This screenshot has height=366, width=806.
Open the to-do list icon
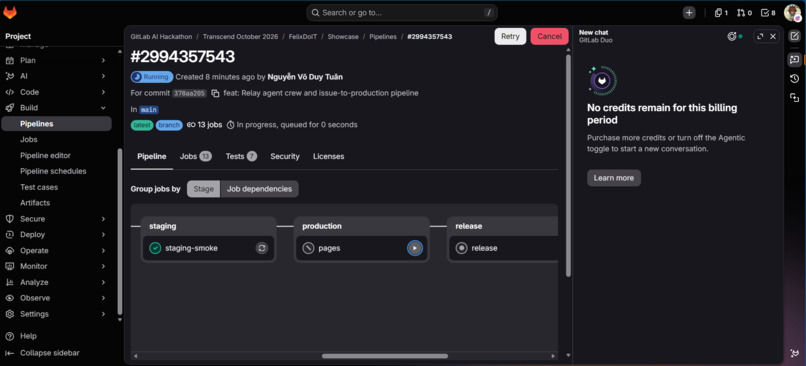[767, 13]
